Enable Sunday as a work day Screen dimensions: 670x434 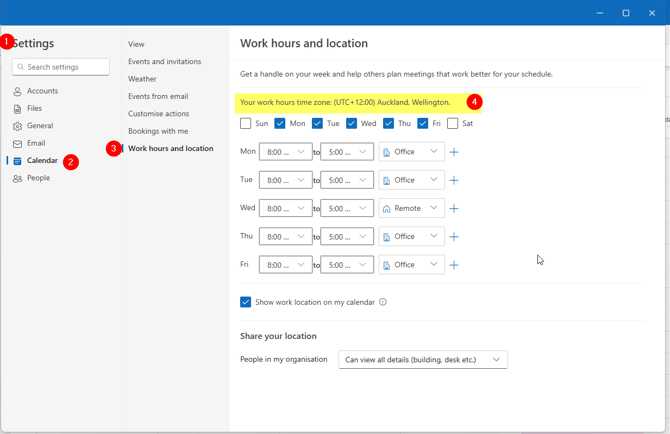pyautogui.click(x=246, y=124)
